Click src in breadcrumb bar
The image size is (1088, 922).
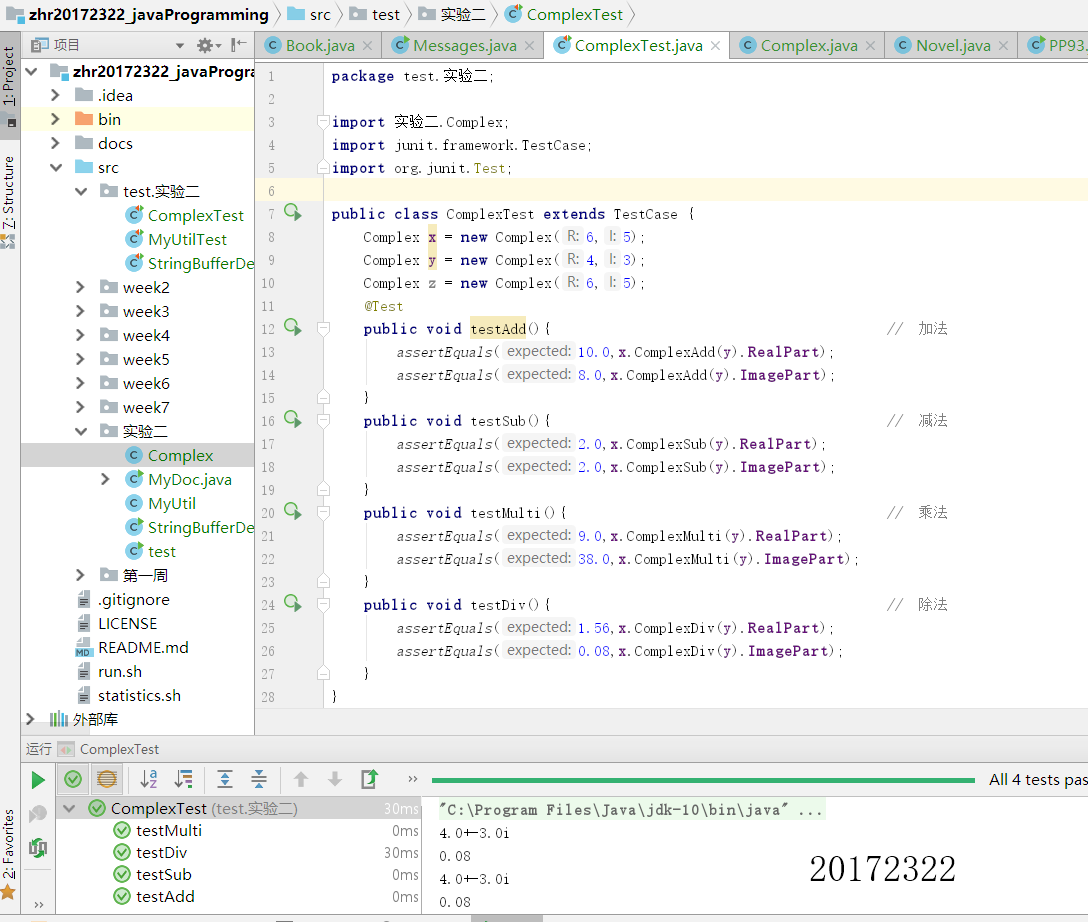(x=309, y=15)
